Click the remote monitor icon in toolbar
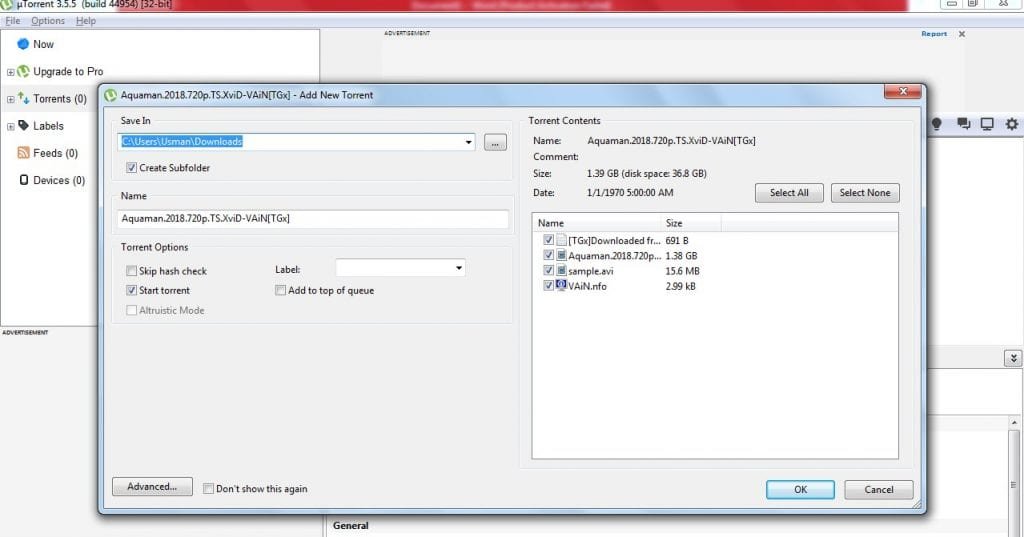This screenshot has height=537, width=1024. [x=987, y=124]
